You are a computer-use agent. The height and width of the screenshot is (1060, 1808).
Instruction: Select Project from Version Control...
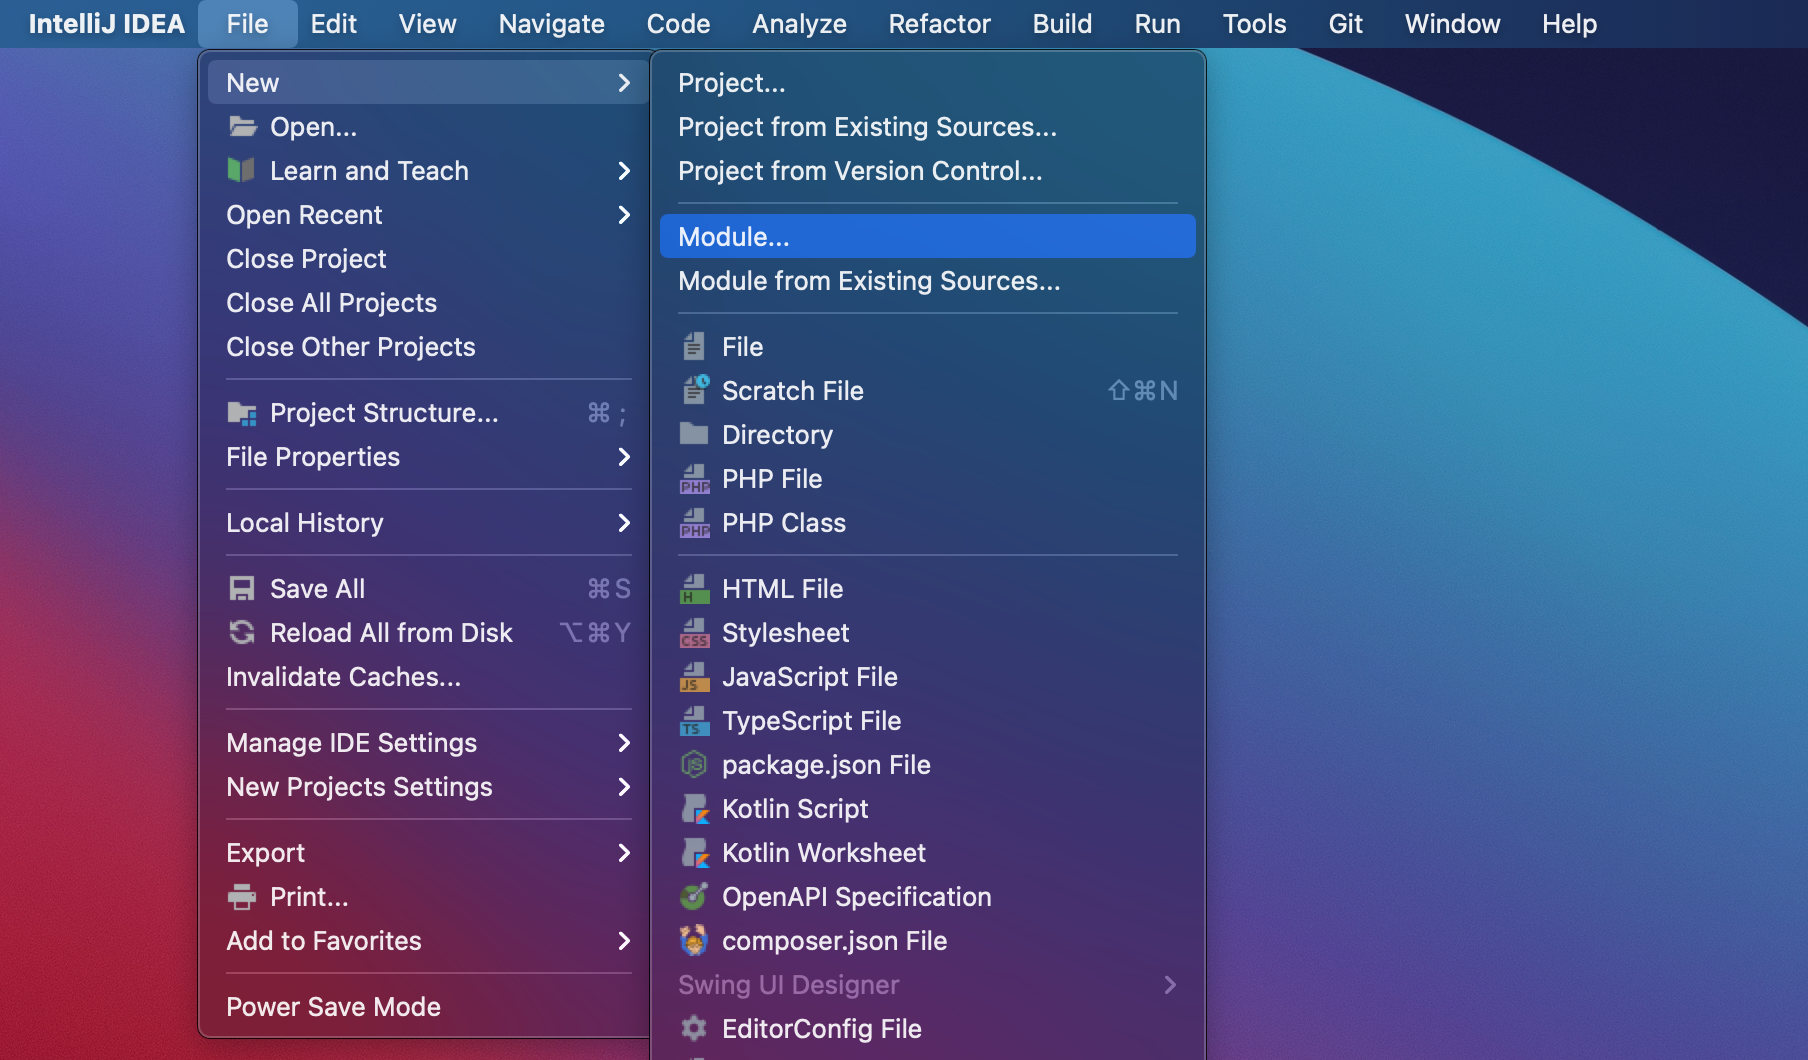(x=927, y=171)
